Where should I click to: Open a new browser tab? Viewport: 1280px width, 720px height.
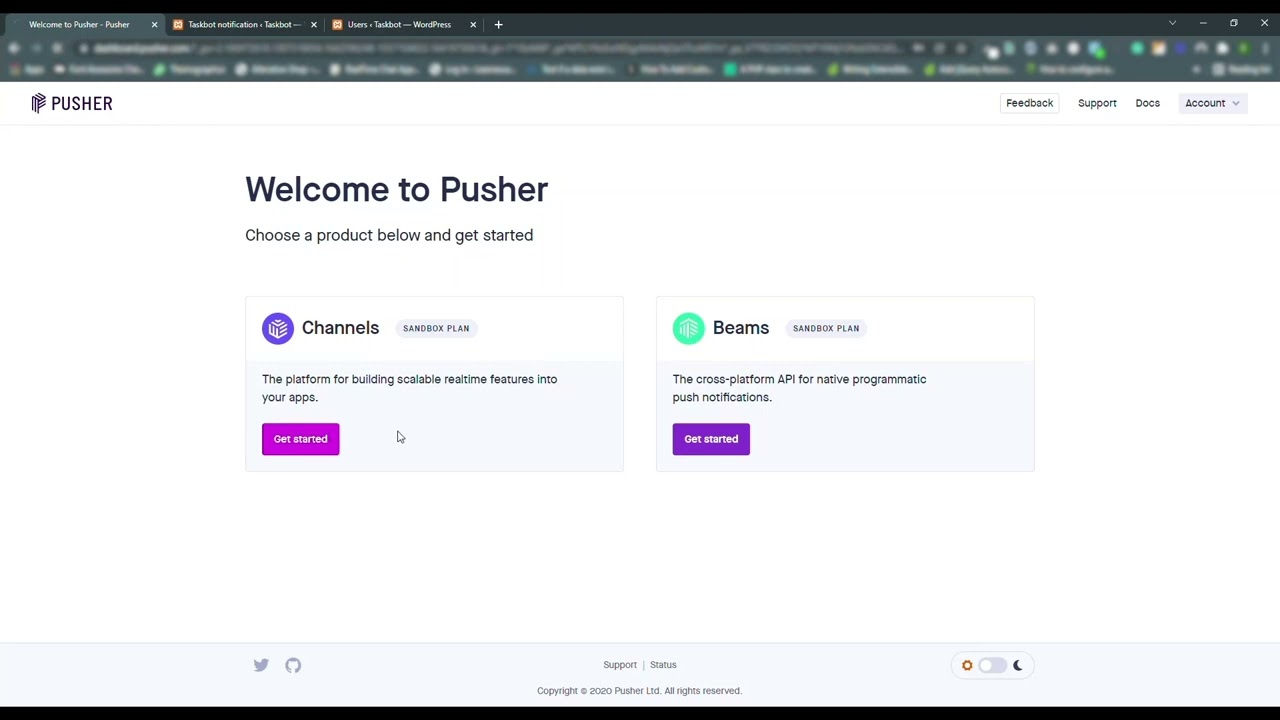click(498, 24)
